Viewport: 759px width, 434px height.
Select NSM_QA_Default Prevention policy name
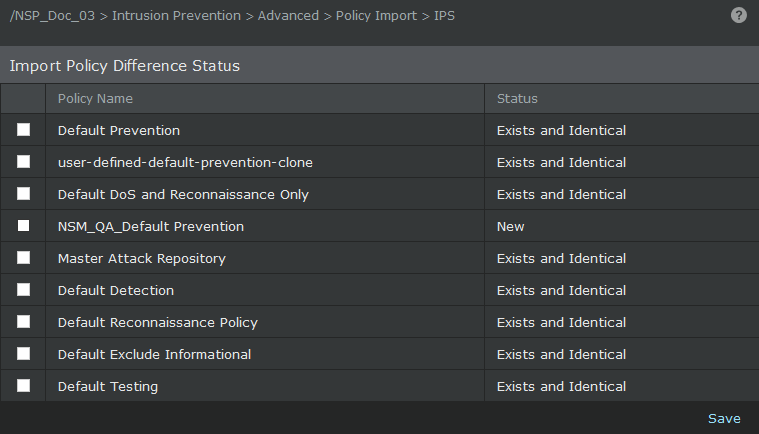point(151,226)
